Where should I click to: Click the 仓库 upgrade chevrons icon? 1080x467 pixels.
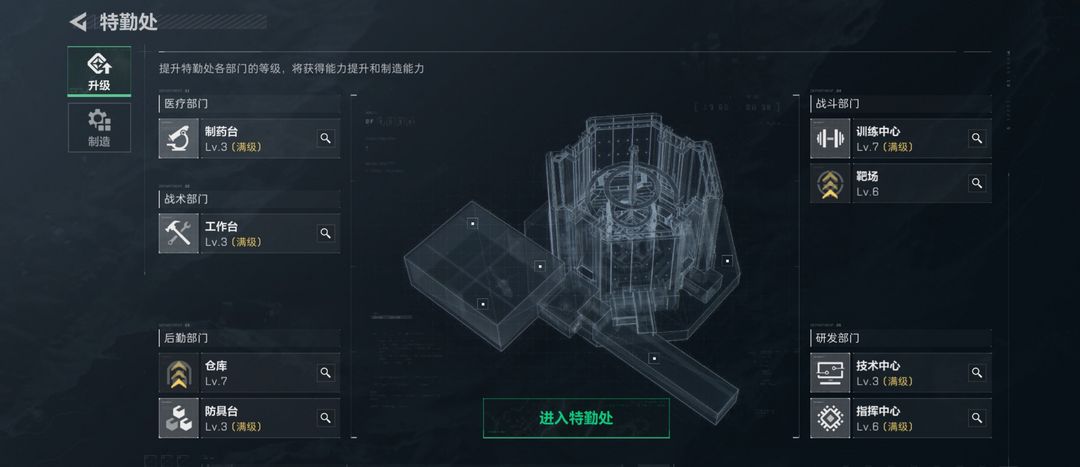pyautogui.click(x=178, y=373)
